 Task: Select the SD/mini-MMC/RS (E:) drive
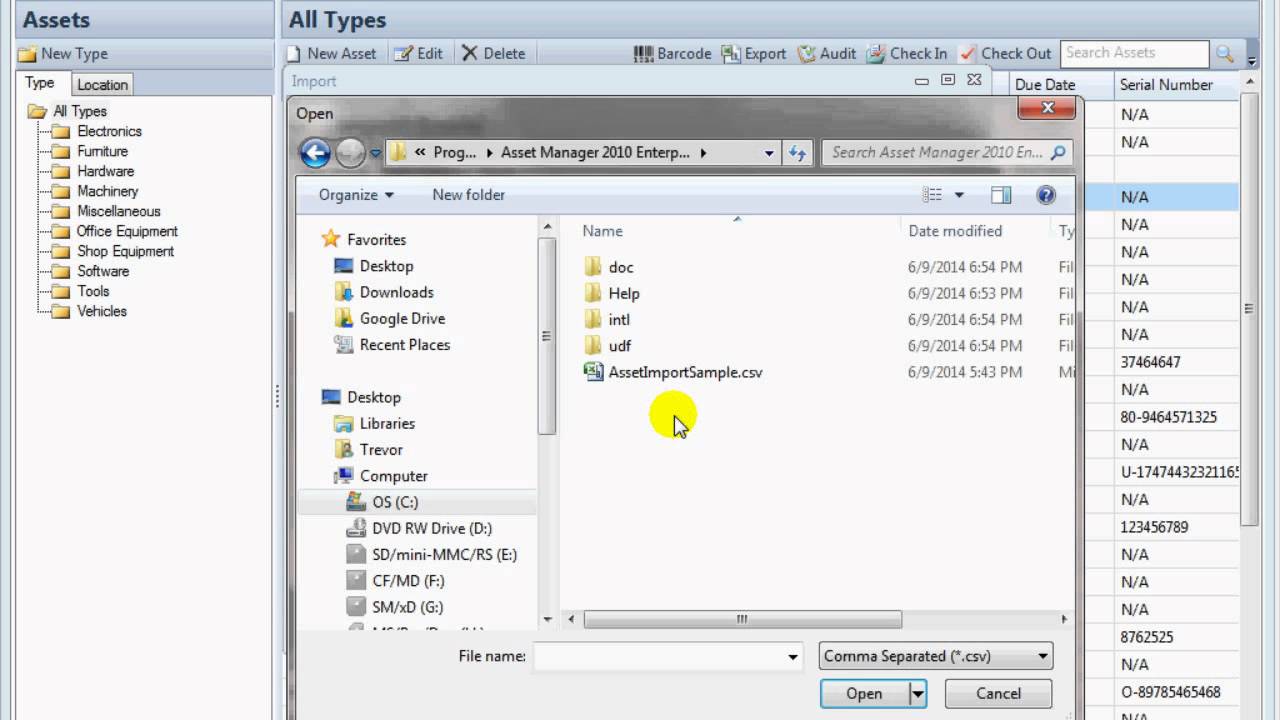coord(444,554)
